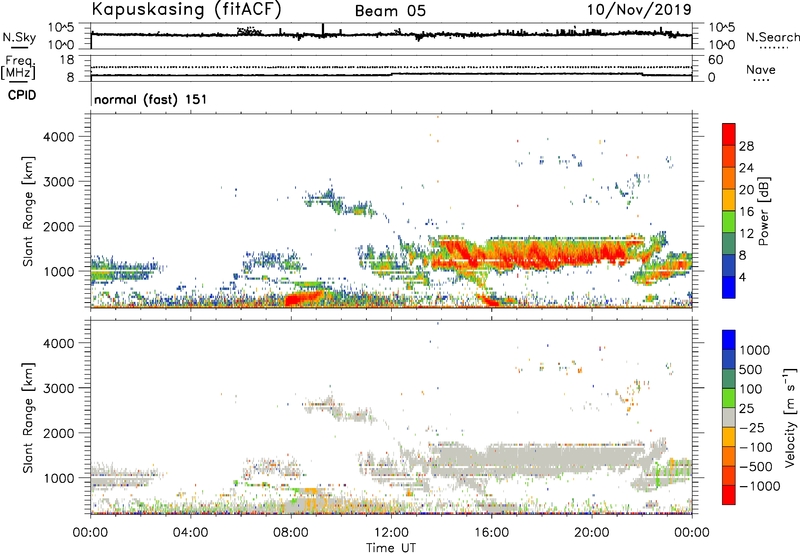This screenshot has width=800, height=554.
Task: Click the 28 dB colorbar tick label
Action: (746, 146)
